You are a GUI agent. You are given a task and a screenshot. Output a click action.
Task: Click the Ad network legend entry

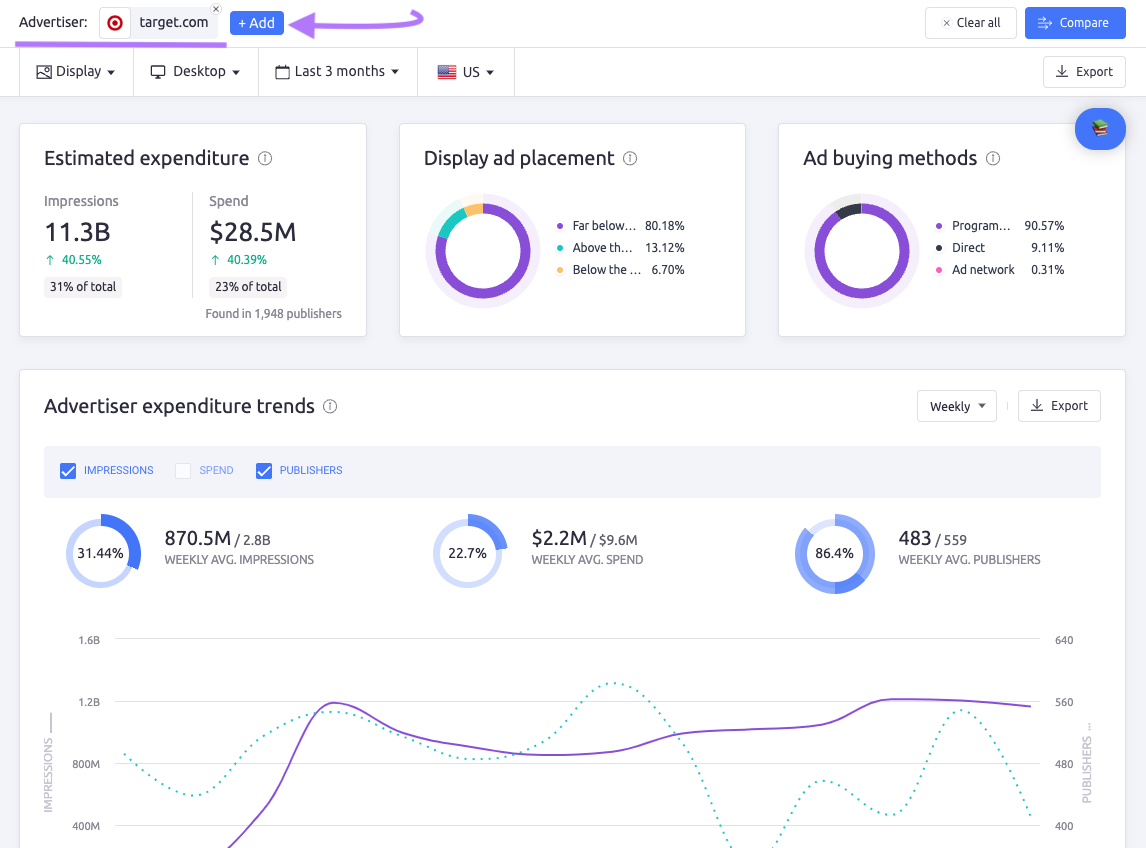pyautogui.click(x=1000, y=270)
